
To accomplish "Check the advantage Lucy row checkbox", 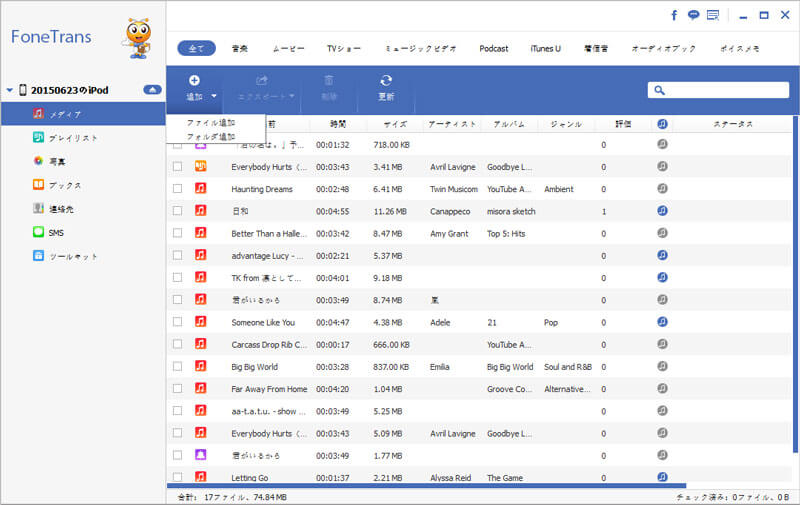I will 177,255.
